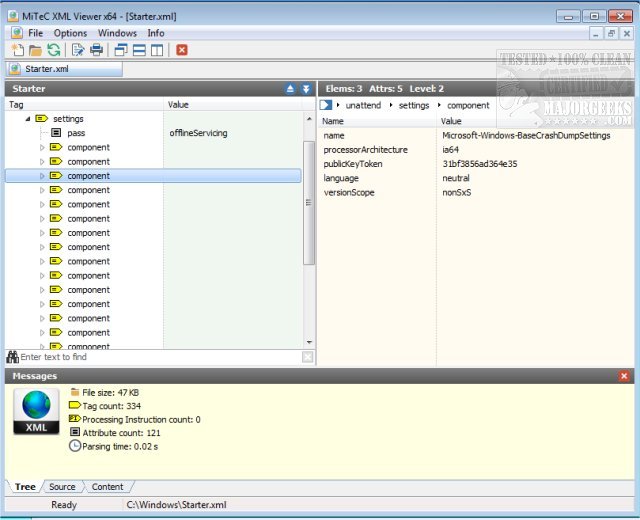Collapse all nodes in the Starter header
640x520 pixels.
[x=290, y=89]
